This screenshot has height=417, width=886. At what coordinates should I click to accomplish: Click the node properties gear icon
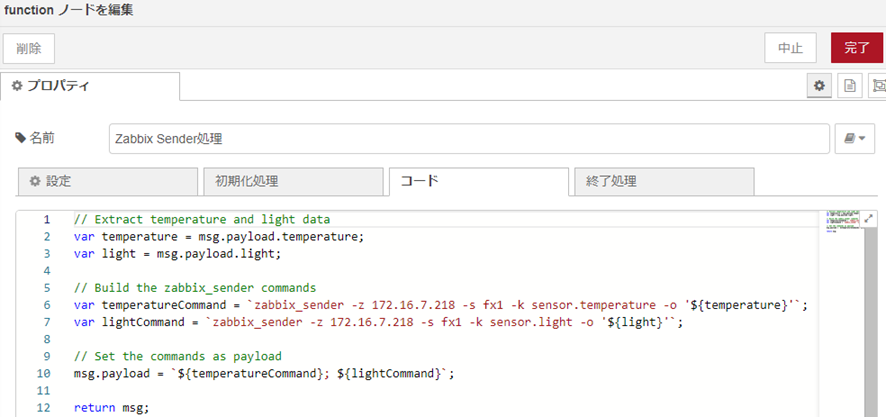pos(819,86)
